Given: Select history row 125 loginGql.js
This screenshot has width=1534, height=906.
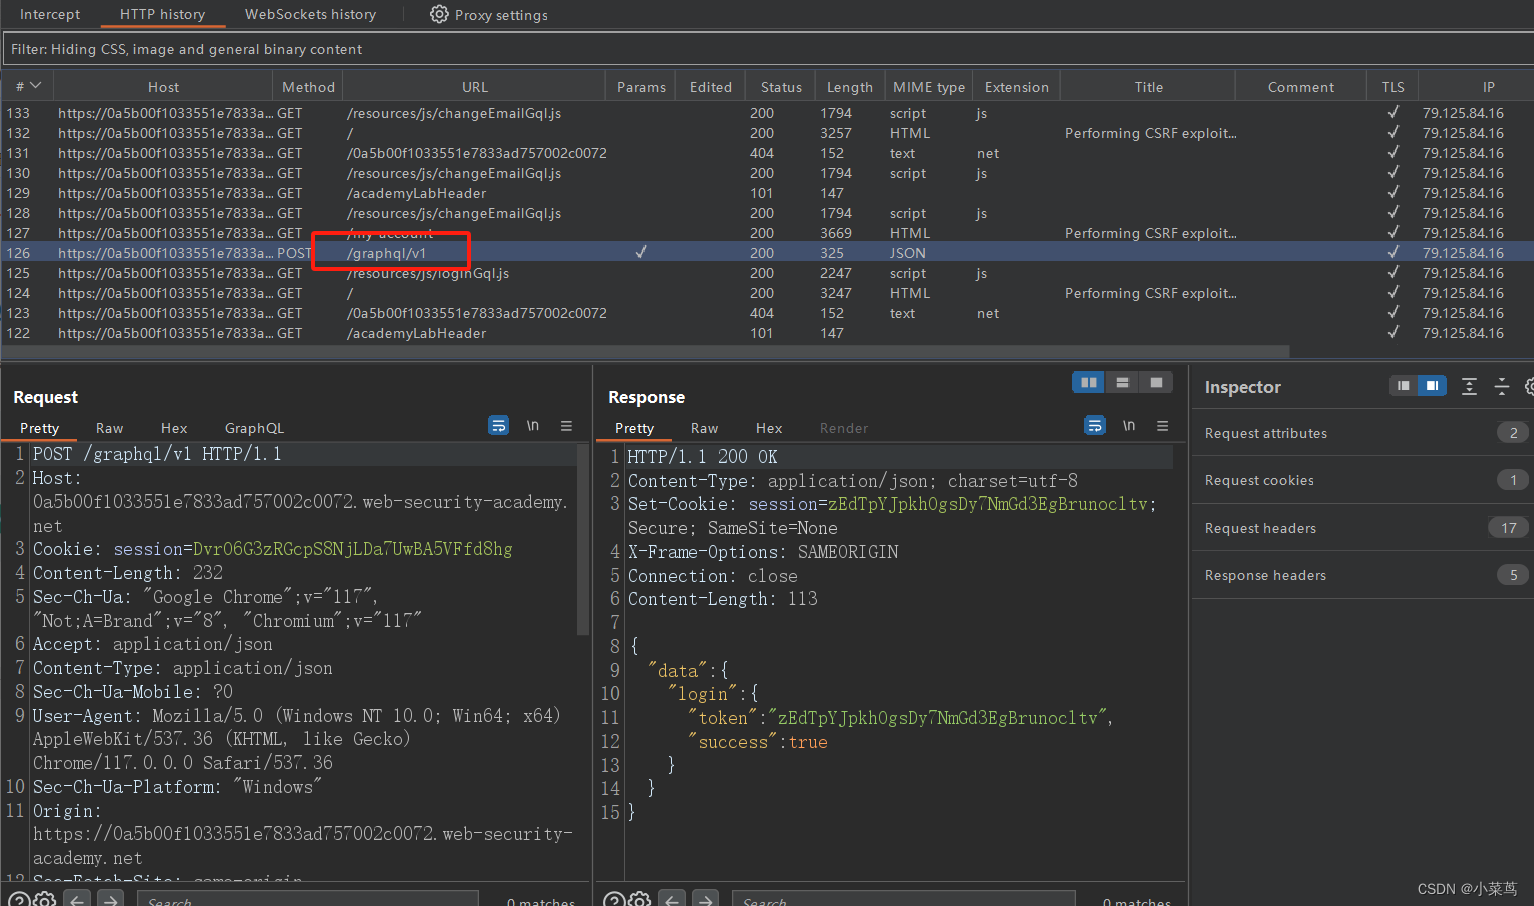Looking at the screenshot, I should tap(767, 273).
